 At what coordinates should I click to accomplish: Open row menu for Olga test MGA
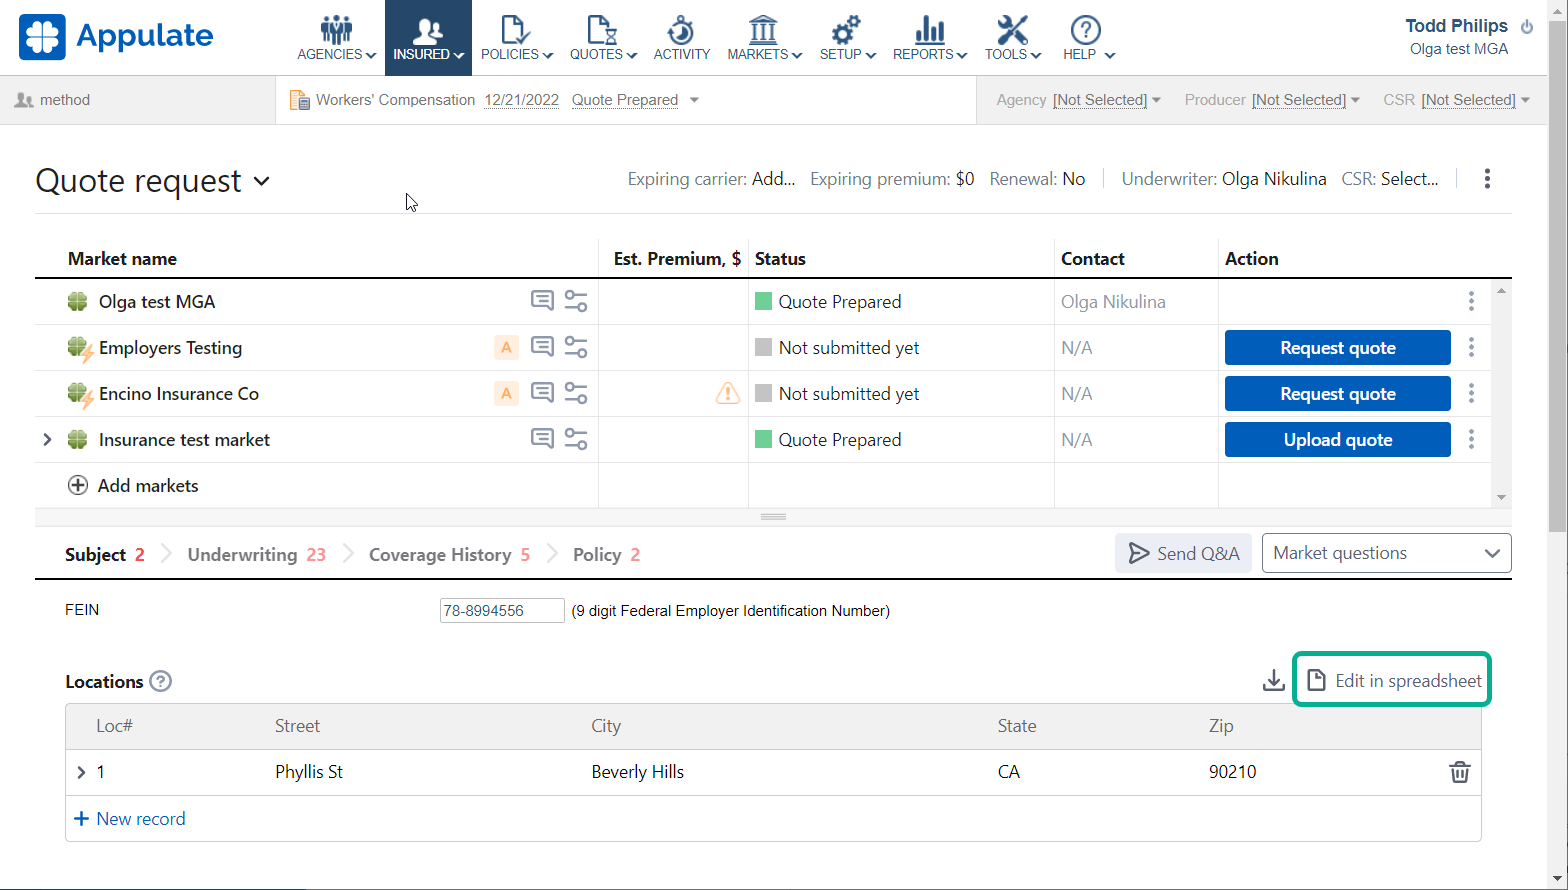(x=1471, y=301)
